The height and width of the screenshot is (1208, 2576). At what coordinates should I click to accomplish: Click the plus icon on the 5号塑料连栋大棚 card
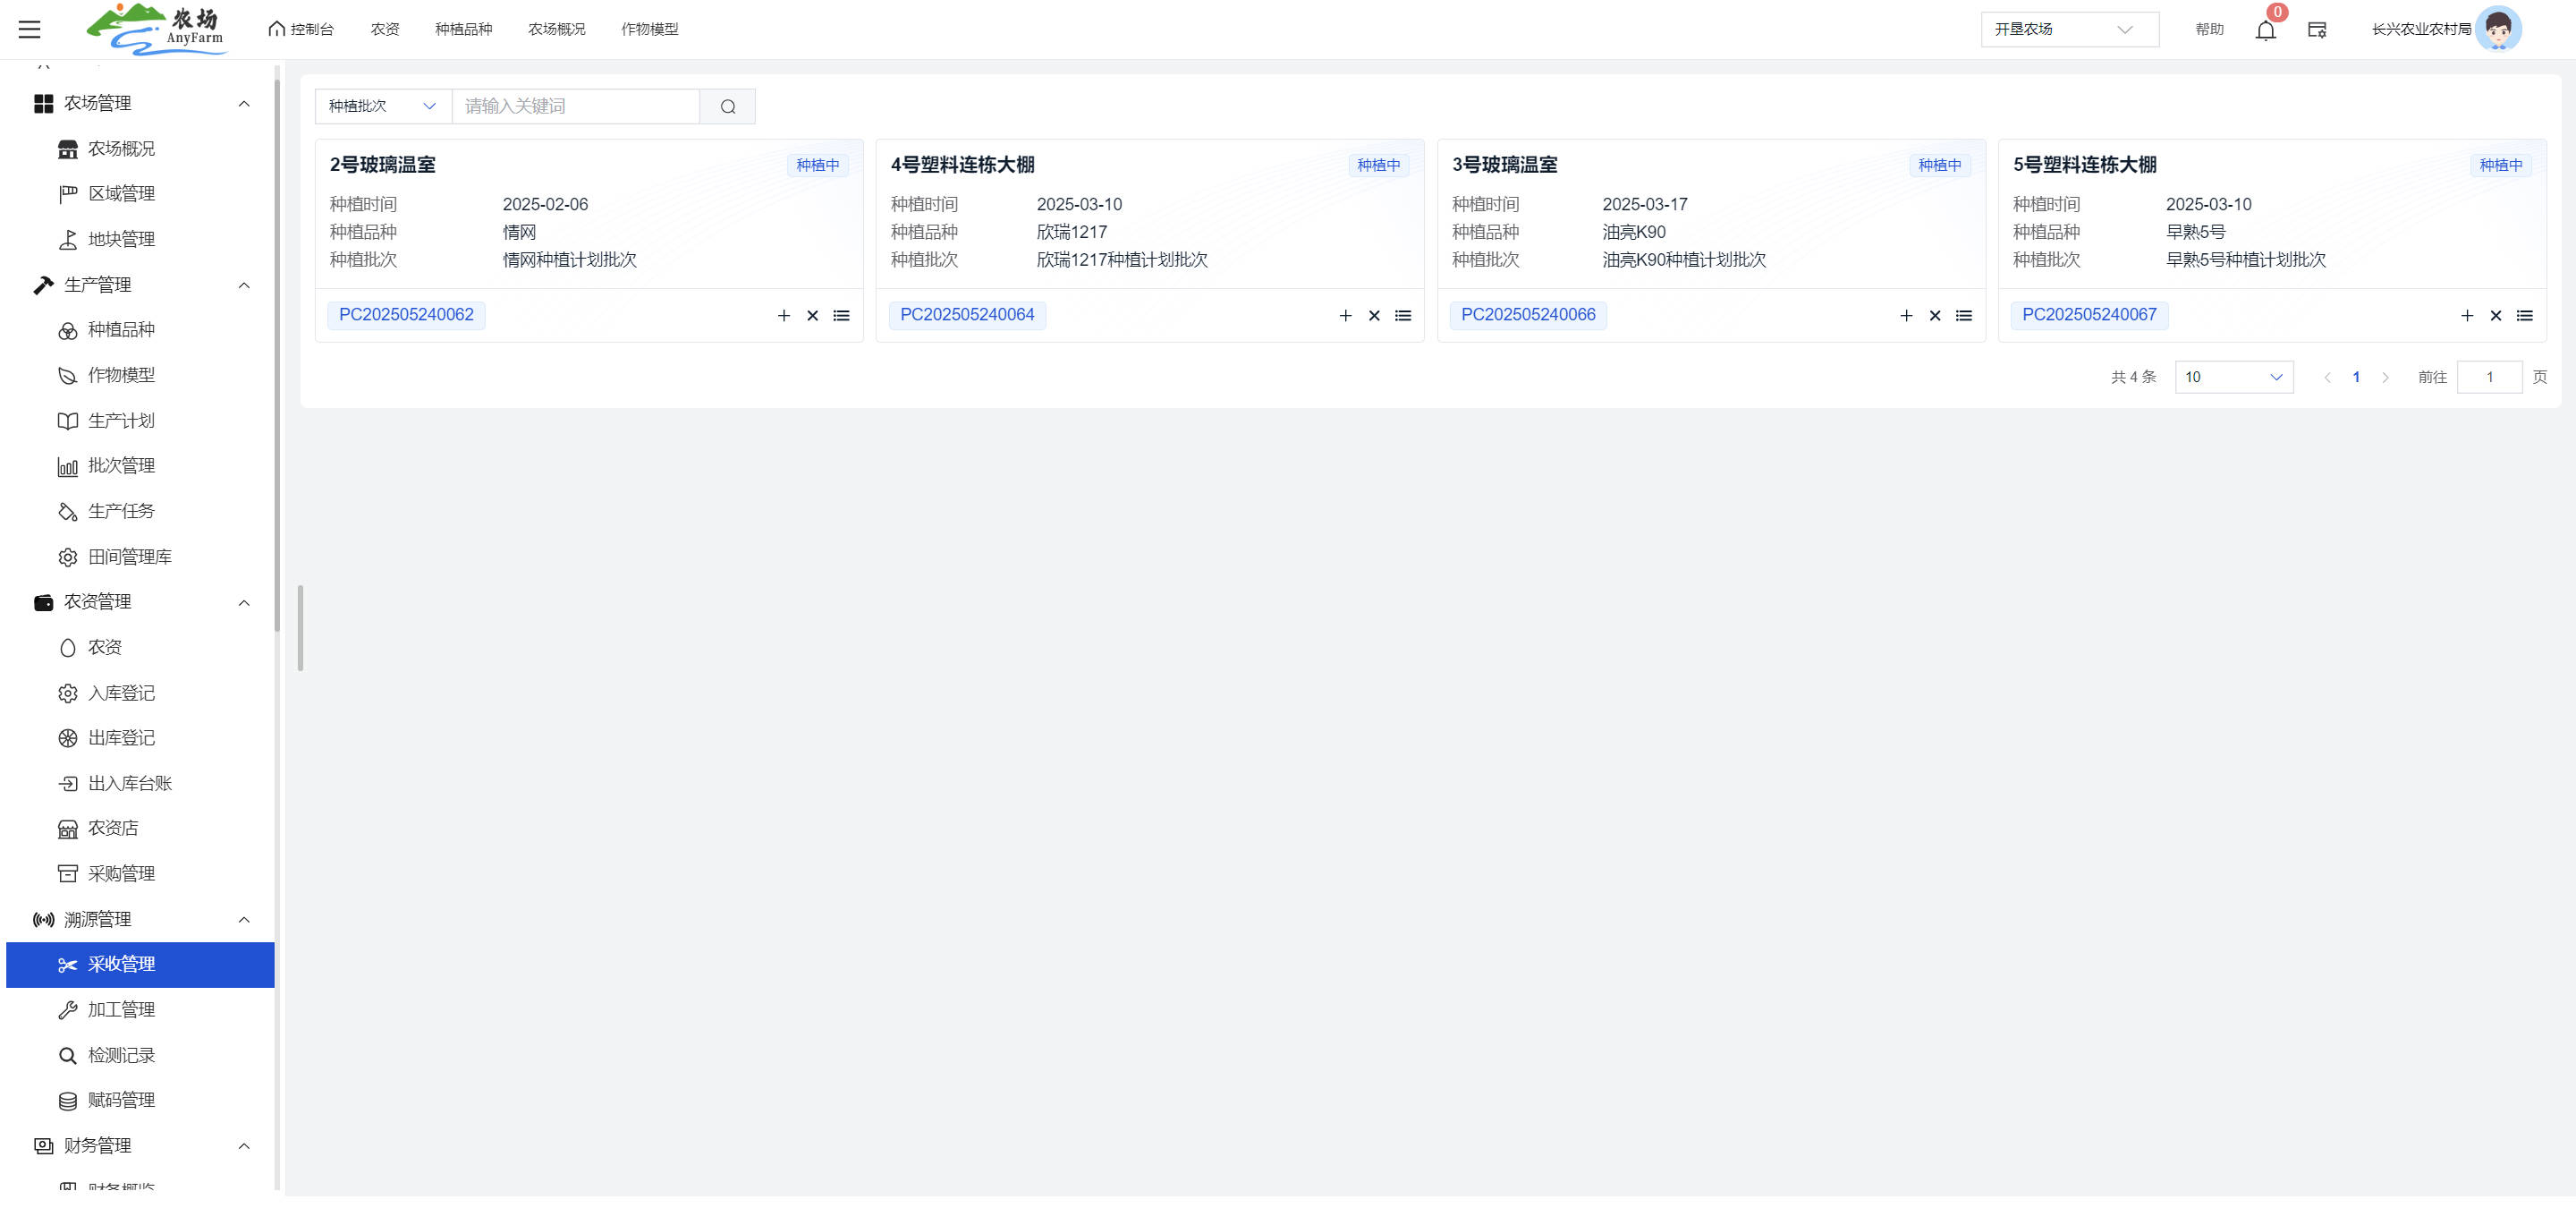click(2466, 315)
